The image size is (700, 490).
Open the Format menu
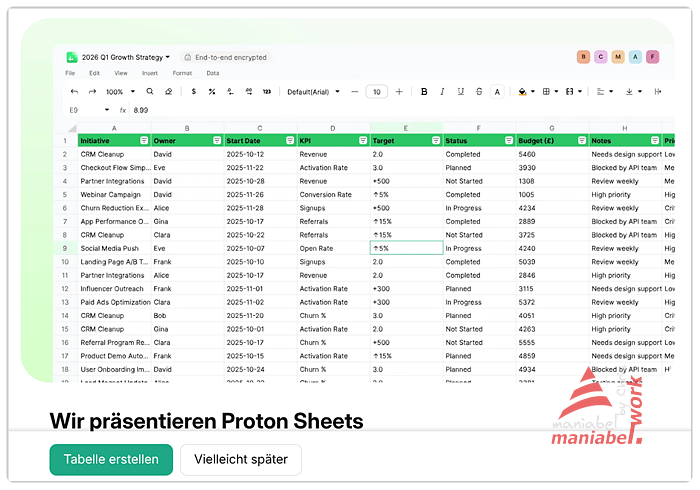click(182, 73)
